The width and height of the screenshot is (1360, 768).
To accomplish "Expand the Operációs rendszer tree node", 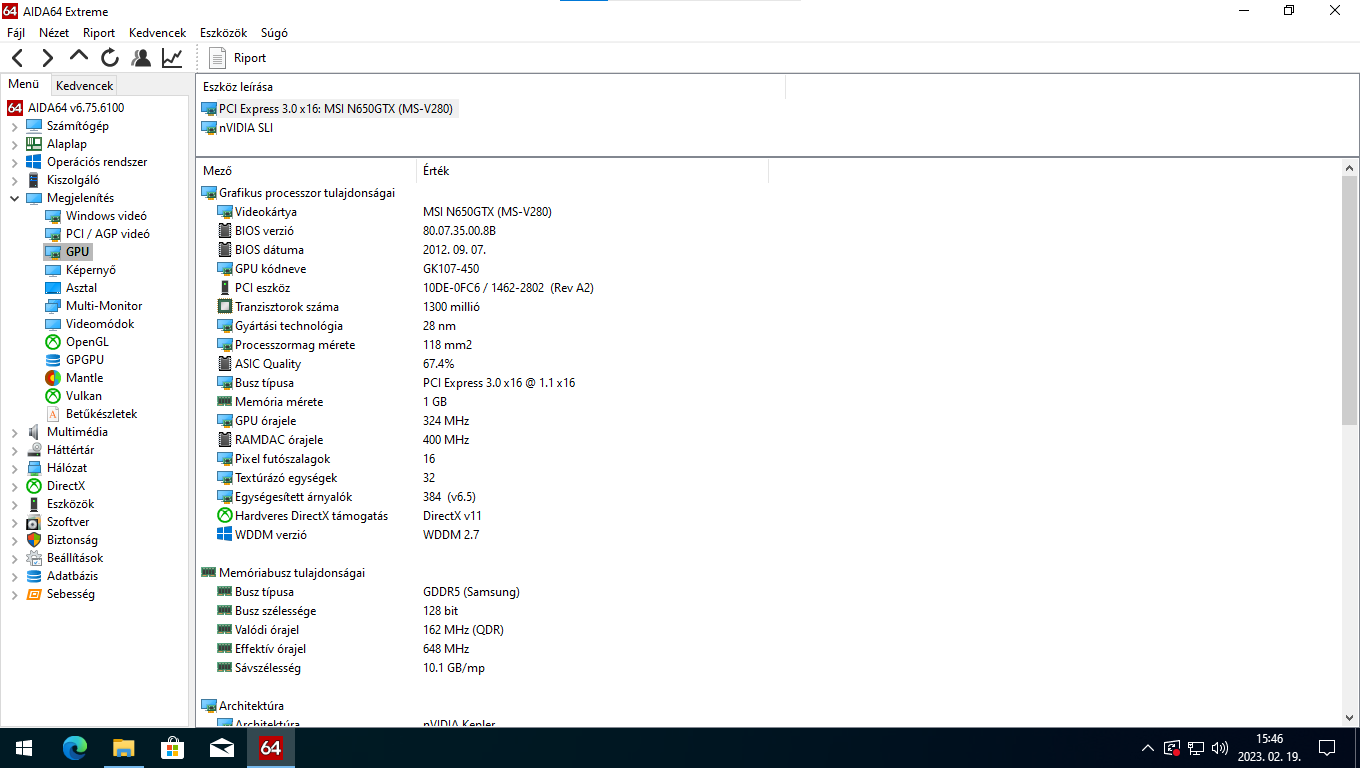I will (15, 162).
